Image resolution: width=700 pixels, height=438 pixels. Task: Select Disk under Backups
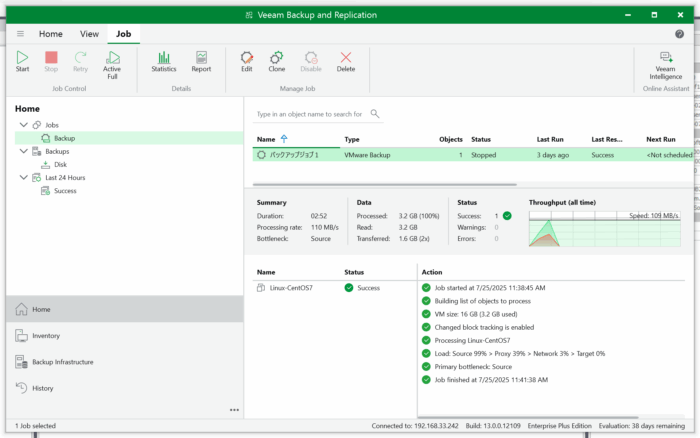coord(60,165)
